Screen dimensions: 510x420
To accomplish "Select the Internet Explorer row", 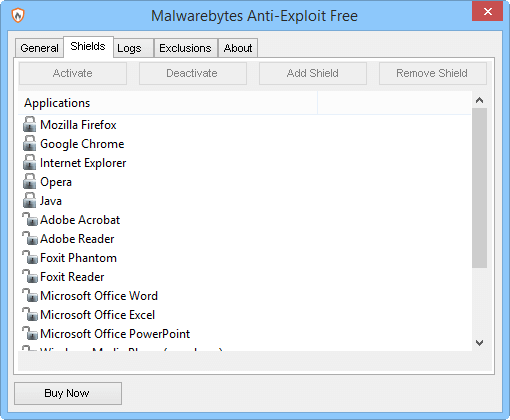I will coord(245,163).
